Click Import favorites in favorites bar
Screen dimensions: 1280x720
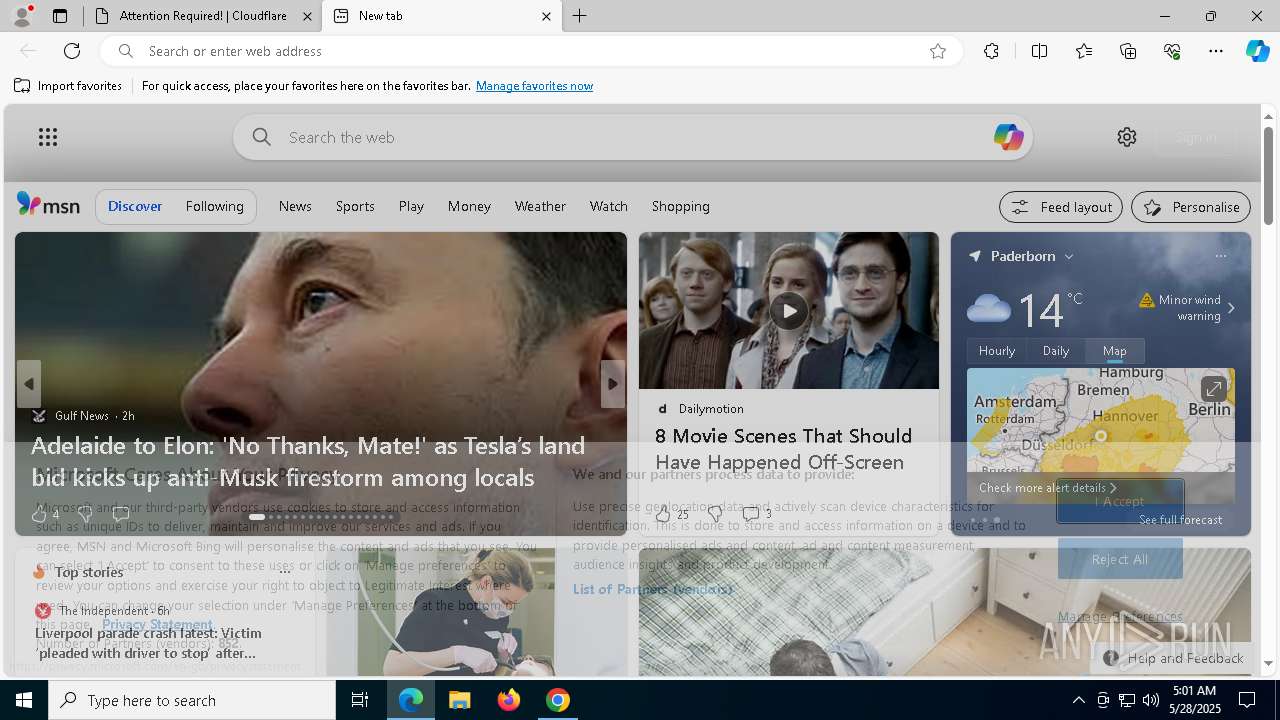(68, 86)
